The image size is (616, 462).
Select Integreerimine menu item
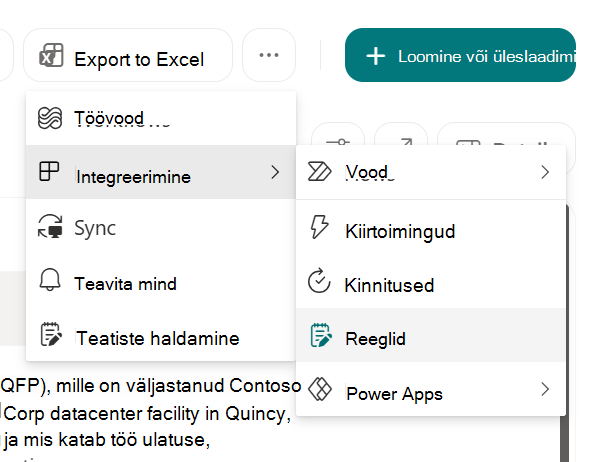[161, 172]
